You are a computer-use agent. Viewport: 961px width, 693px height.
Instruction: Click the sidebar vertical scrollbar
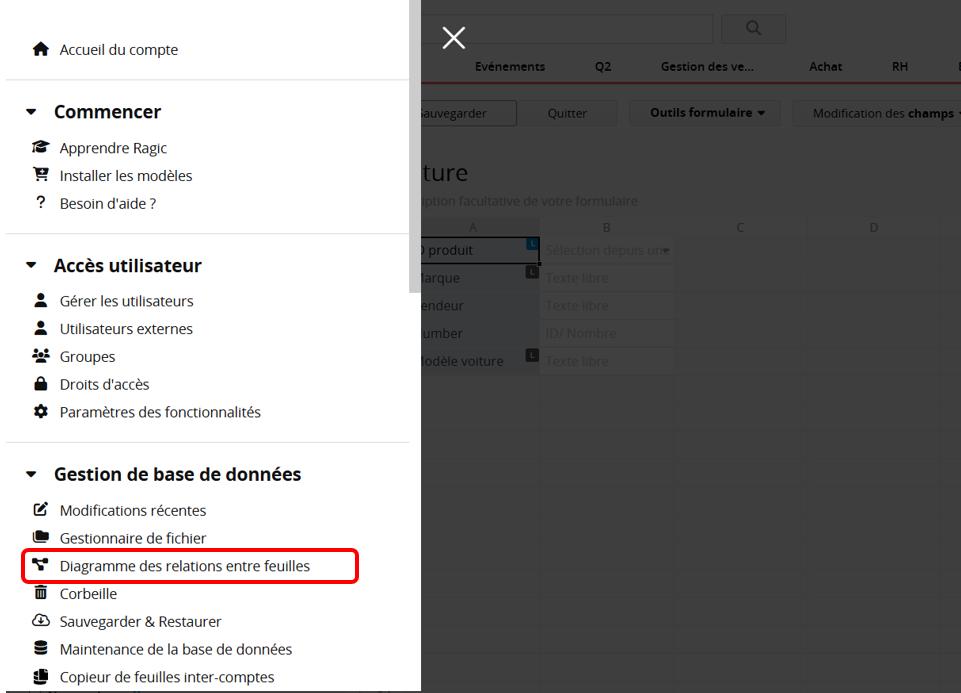click(x=414, y=150)
